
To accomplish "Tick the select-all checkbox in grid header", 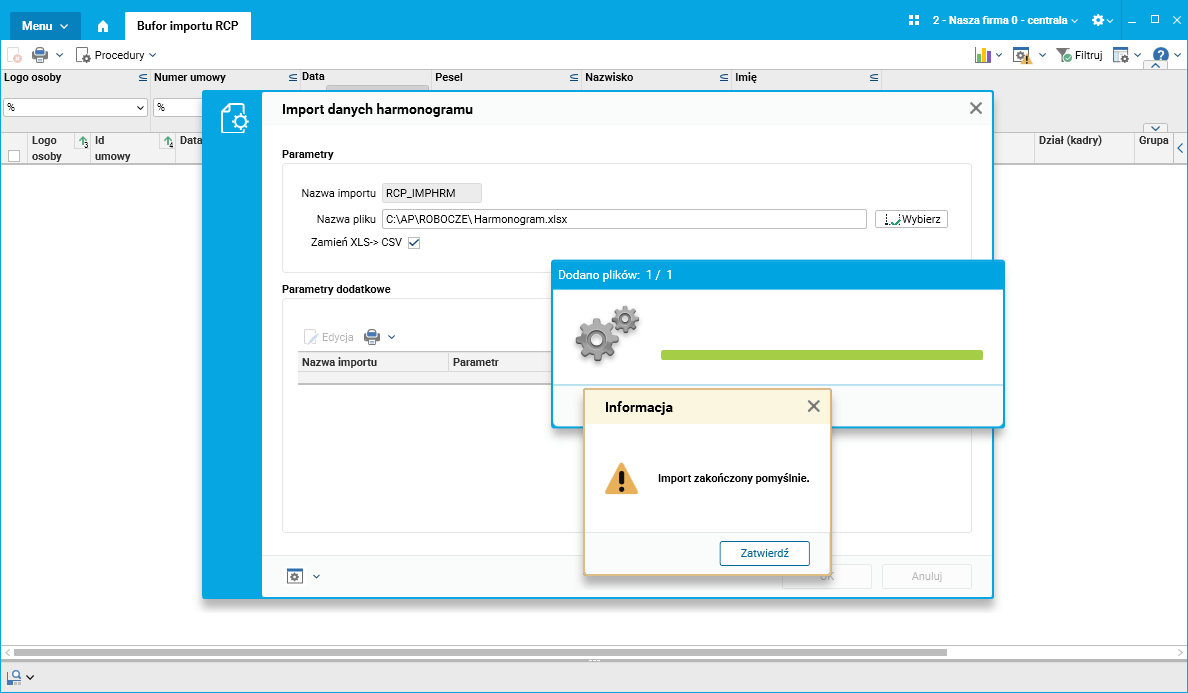I will click(14, 156).
